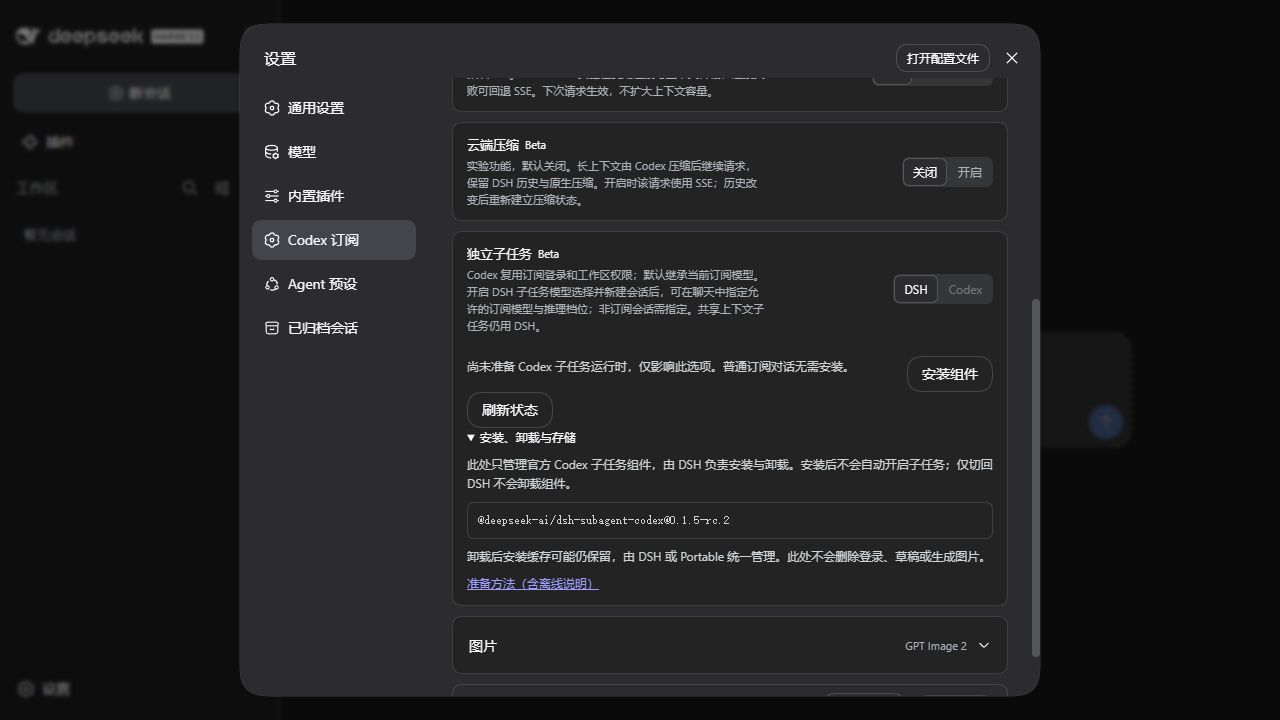This screenshot has width=1280, height=720.
Task: Click the gear icon beside 通用设置
Action: pyautogui.click(x=272, y=108)
